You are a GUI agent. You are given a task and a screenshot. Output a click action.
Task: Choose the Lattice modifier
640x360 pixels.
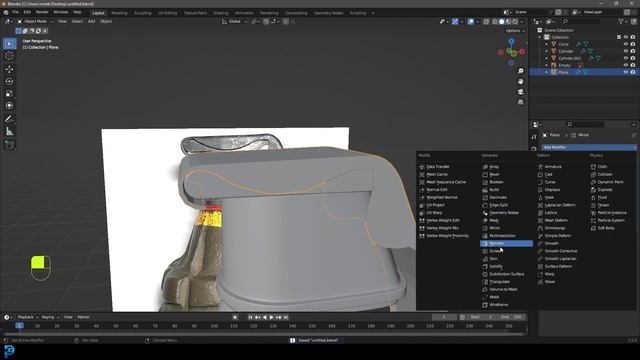click(x=550, y=213)
